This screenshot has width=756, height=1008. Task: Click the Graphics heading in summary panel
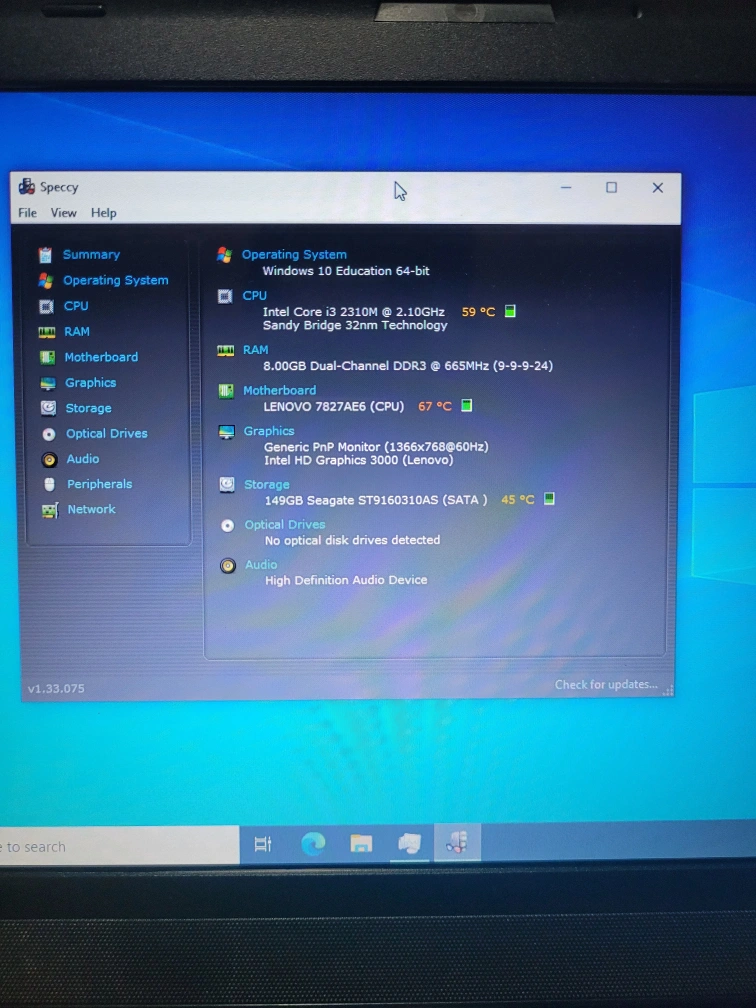(269, 432)
